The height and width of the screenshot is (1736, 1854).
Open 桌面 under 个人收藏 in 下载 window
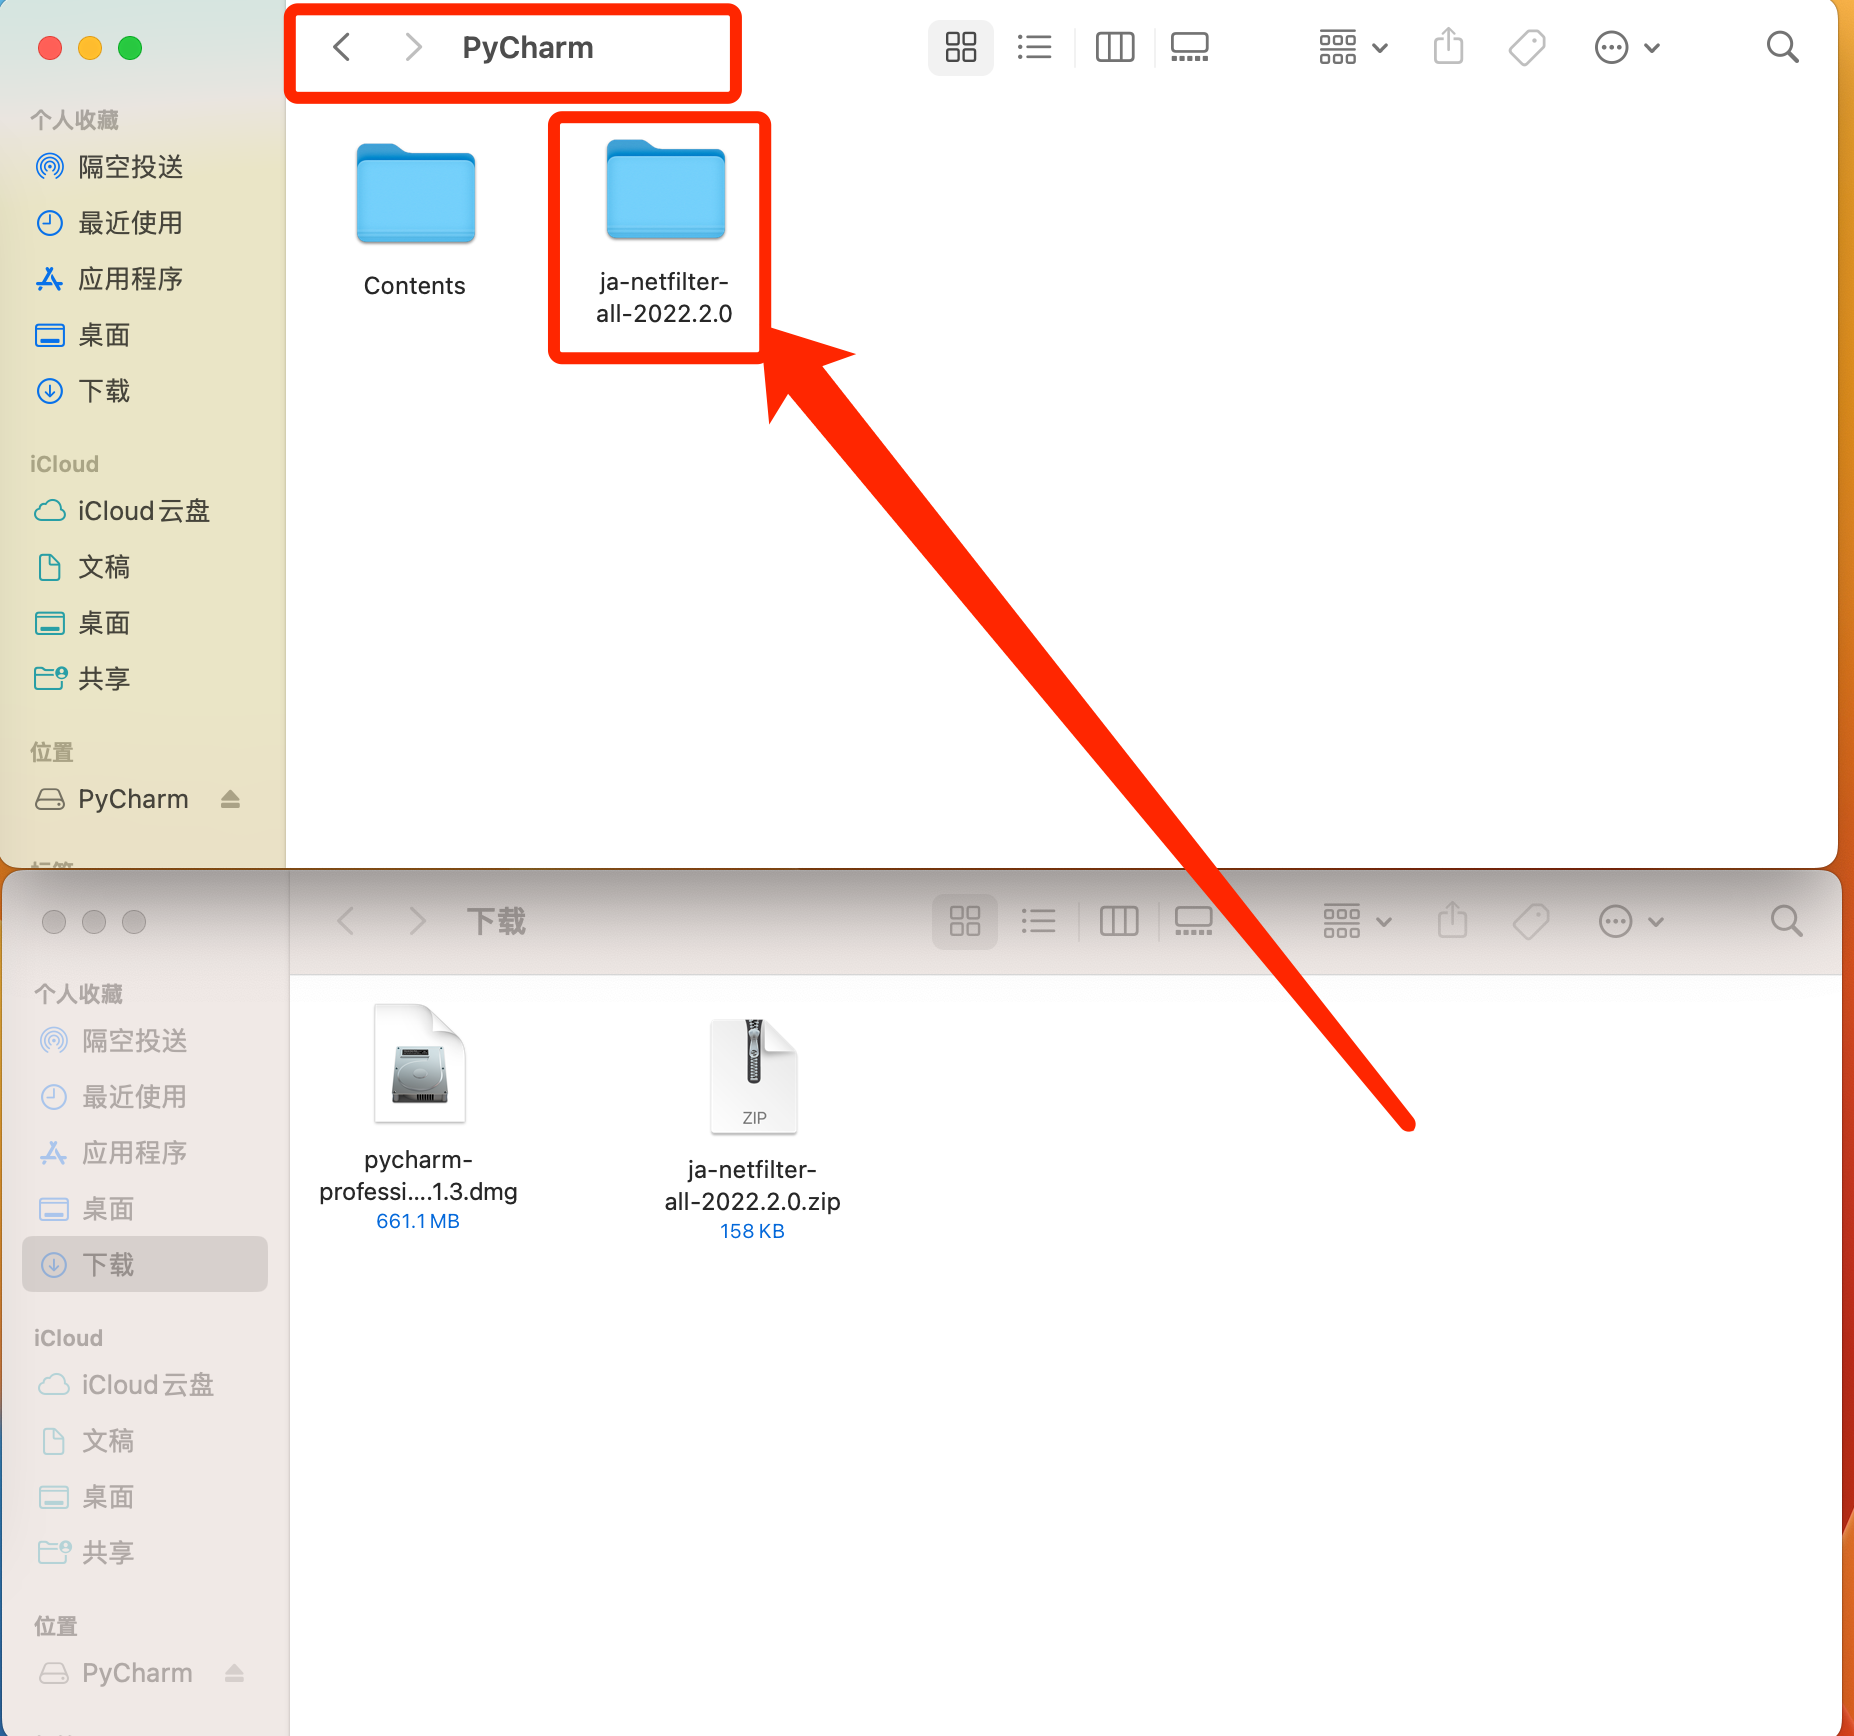click(x=88, y=1209)
